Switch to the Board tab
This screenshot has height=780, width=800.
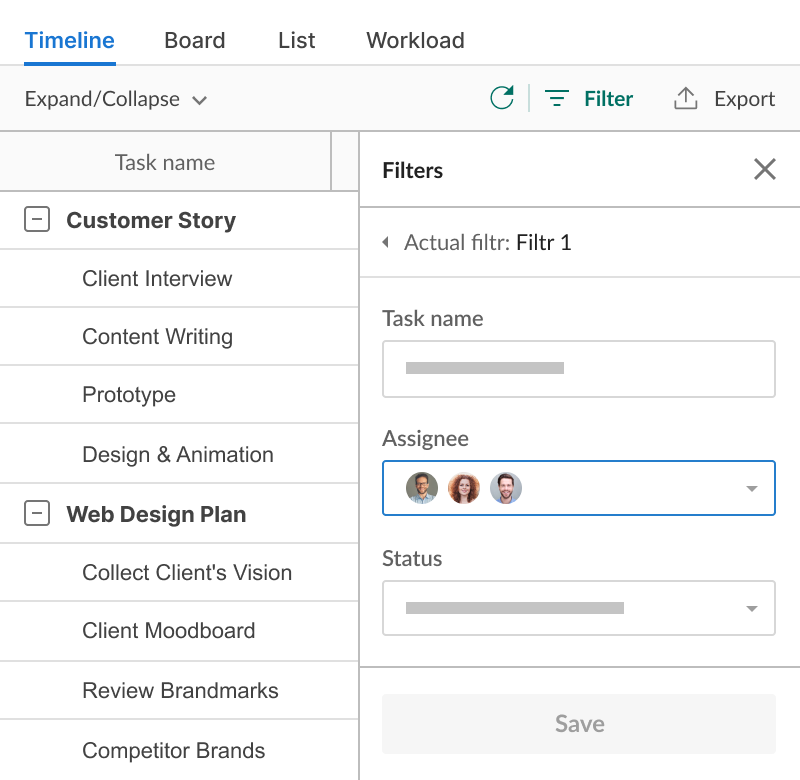(194, 41)
